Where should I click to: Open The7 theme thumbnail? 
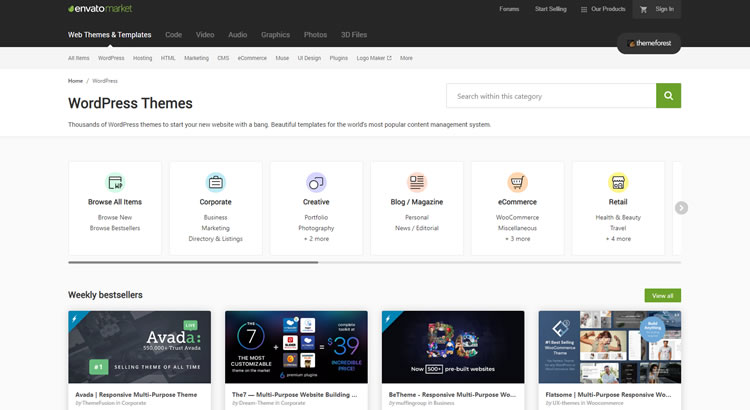[x=296, y=347]
